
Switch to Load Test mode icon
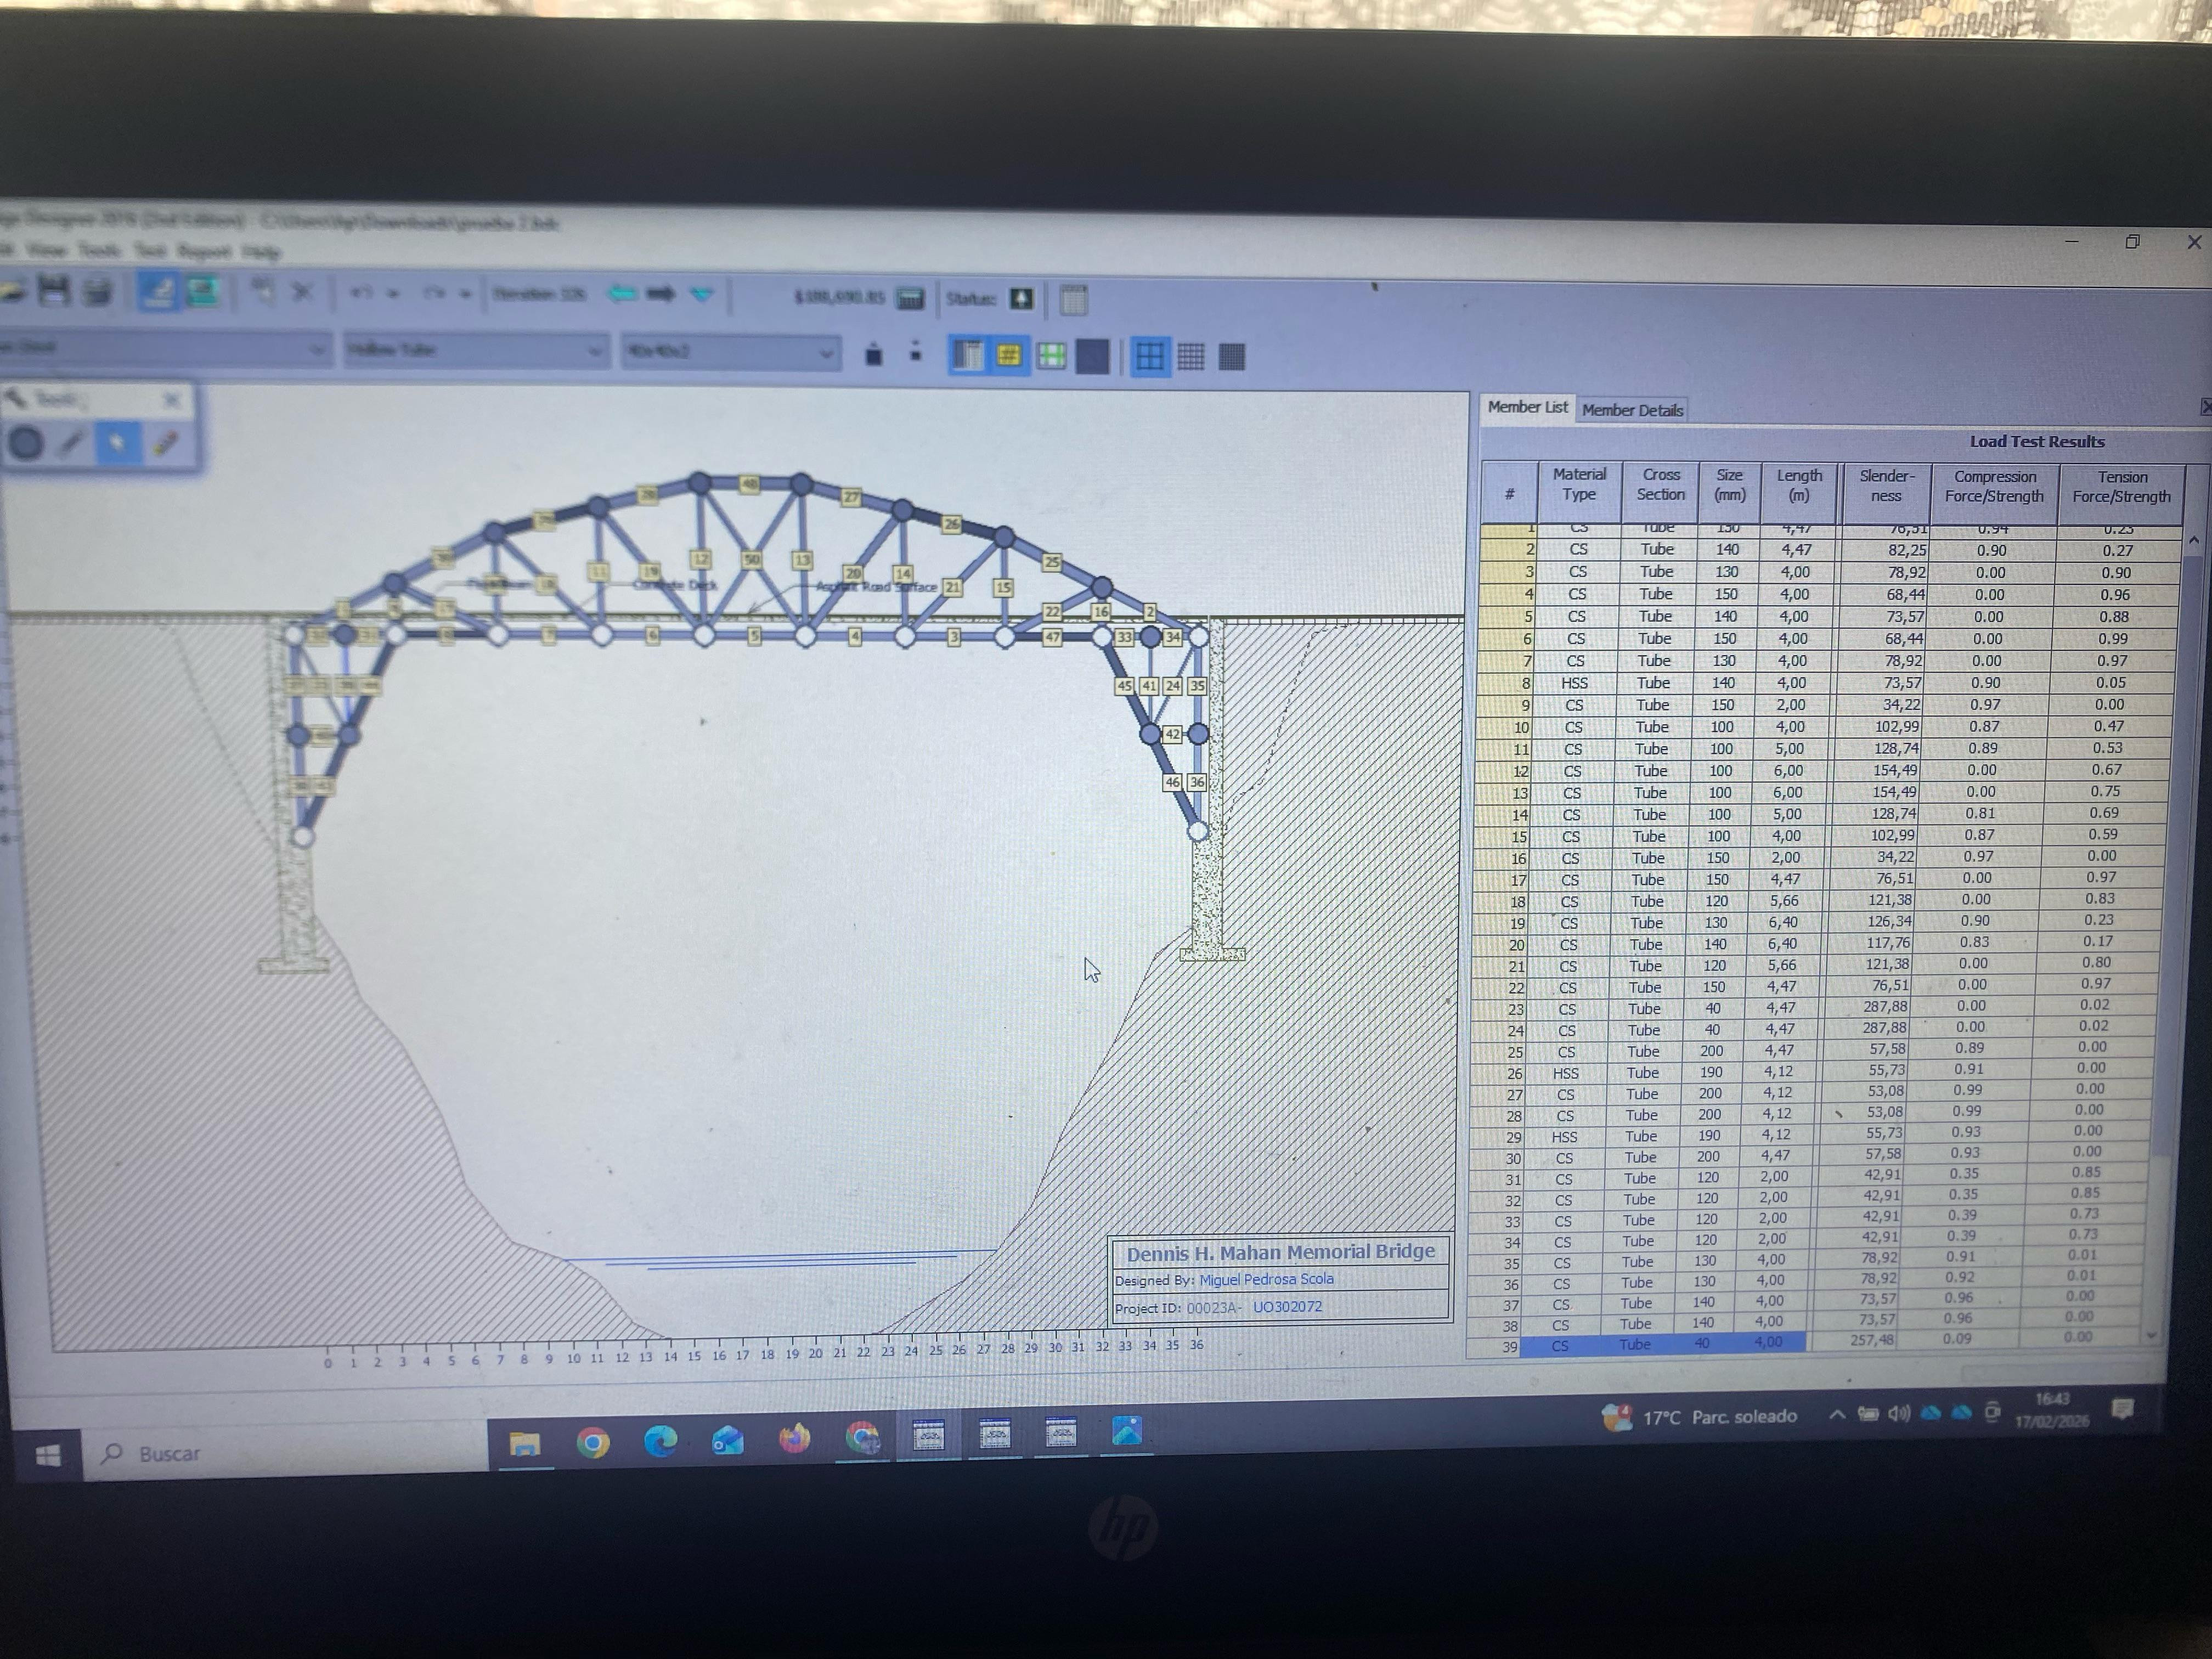click(202, 292)
